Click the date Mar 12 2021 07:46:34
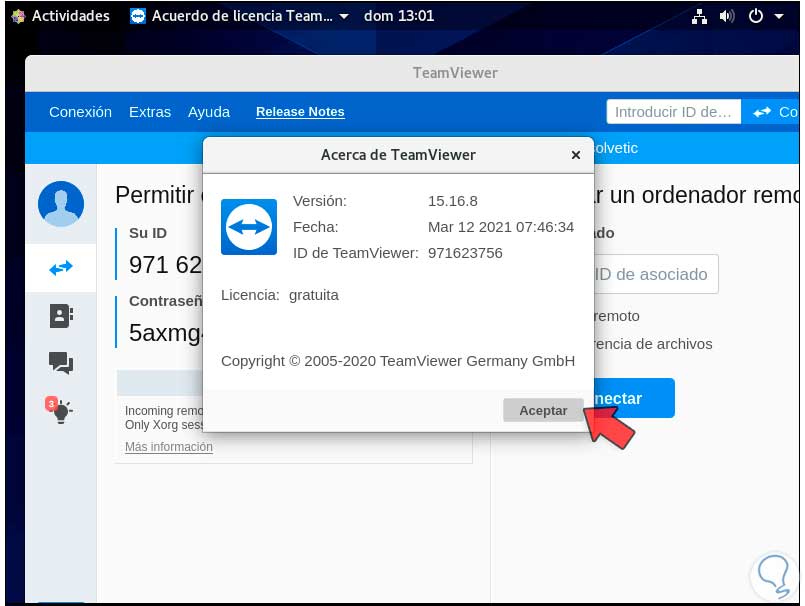805x606 pixels. pos(501,227)
